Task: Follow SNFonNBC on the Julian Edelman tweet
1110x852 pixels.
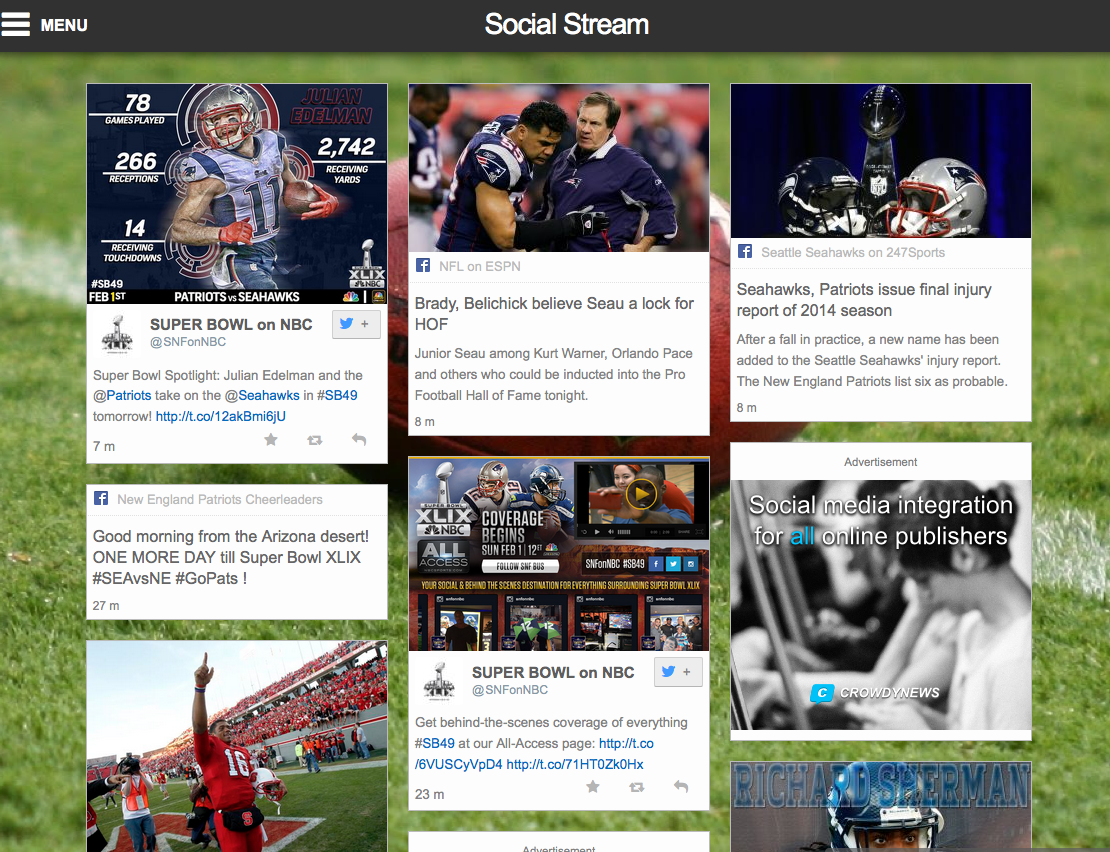Action: point(356,324)
